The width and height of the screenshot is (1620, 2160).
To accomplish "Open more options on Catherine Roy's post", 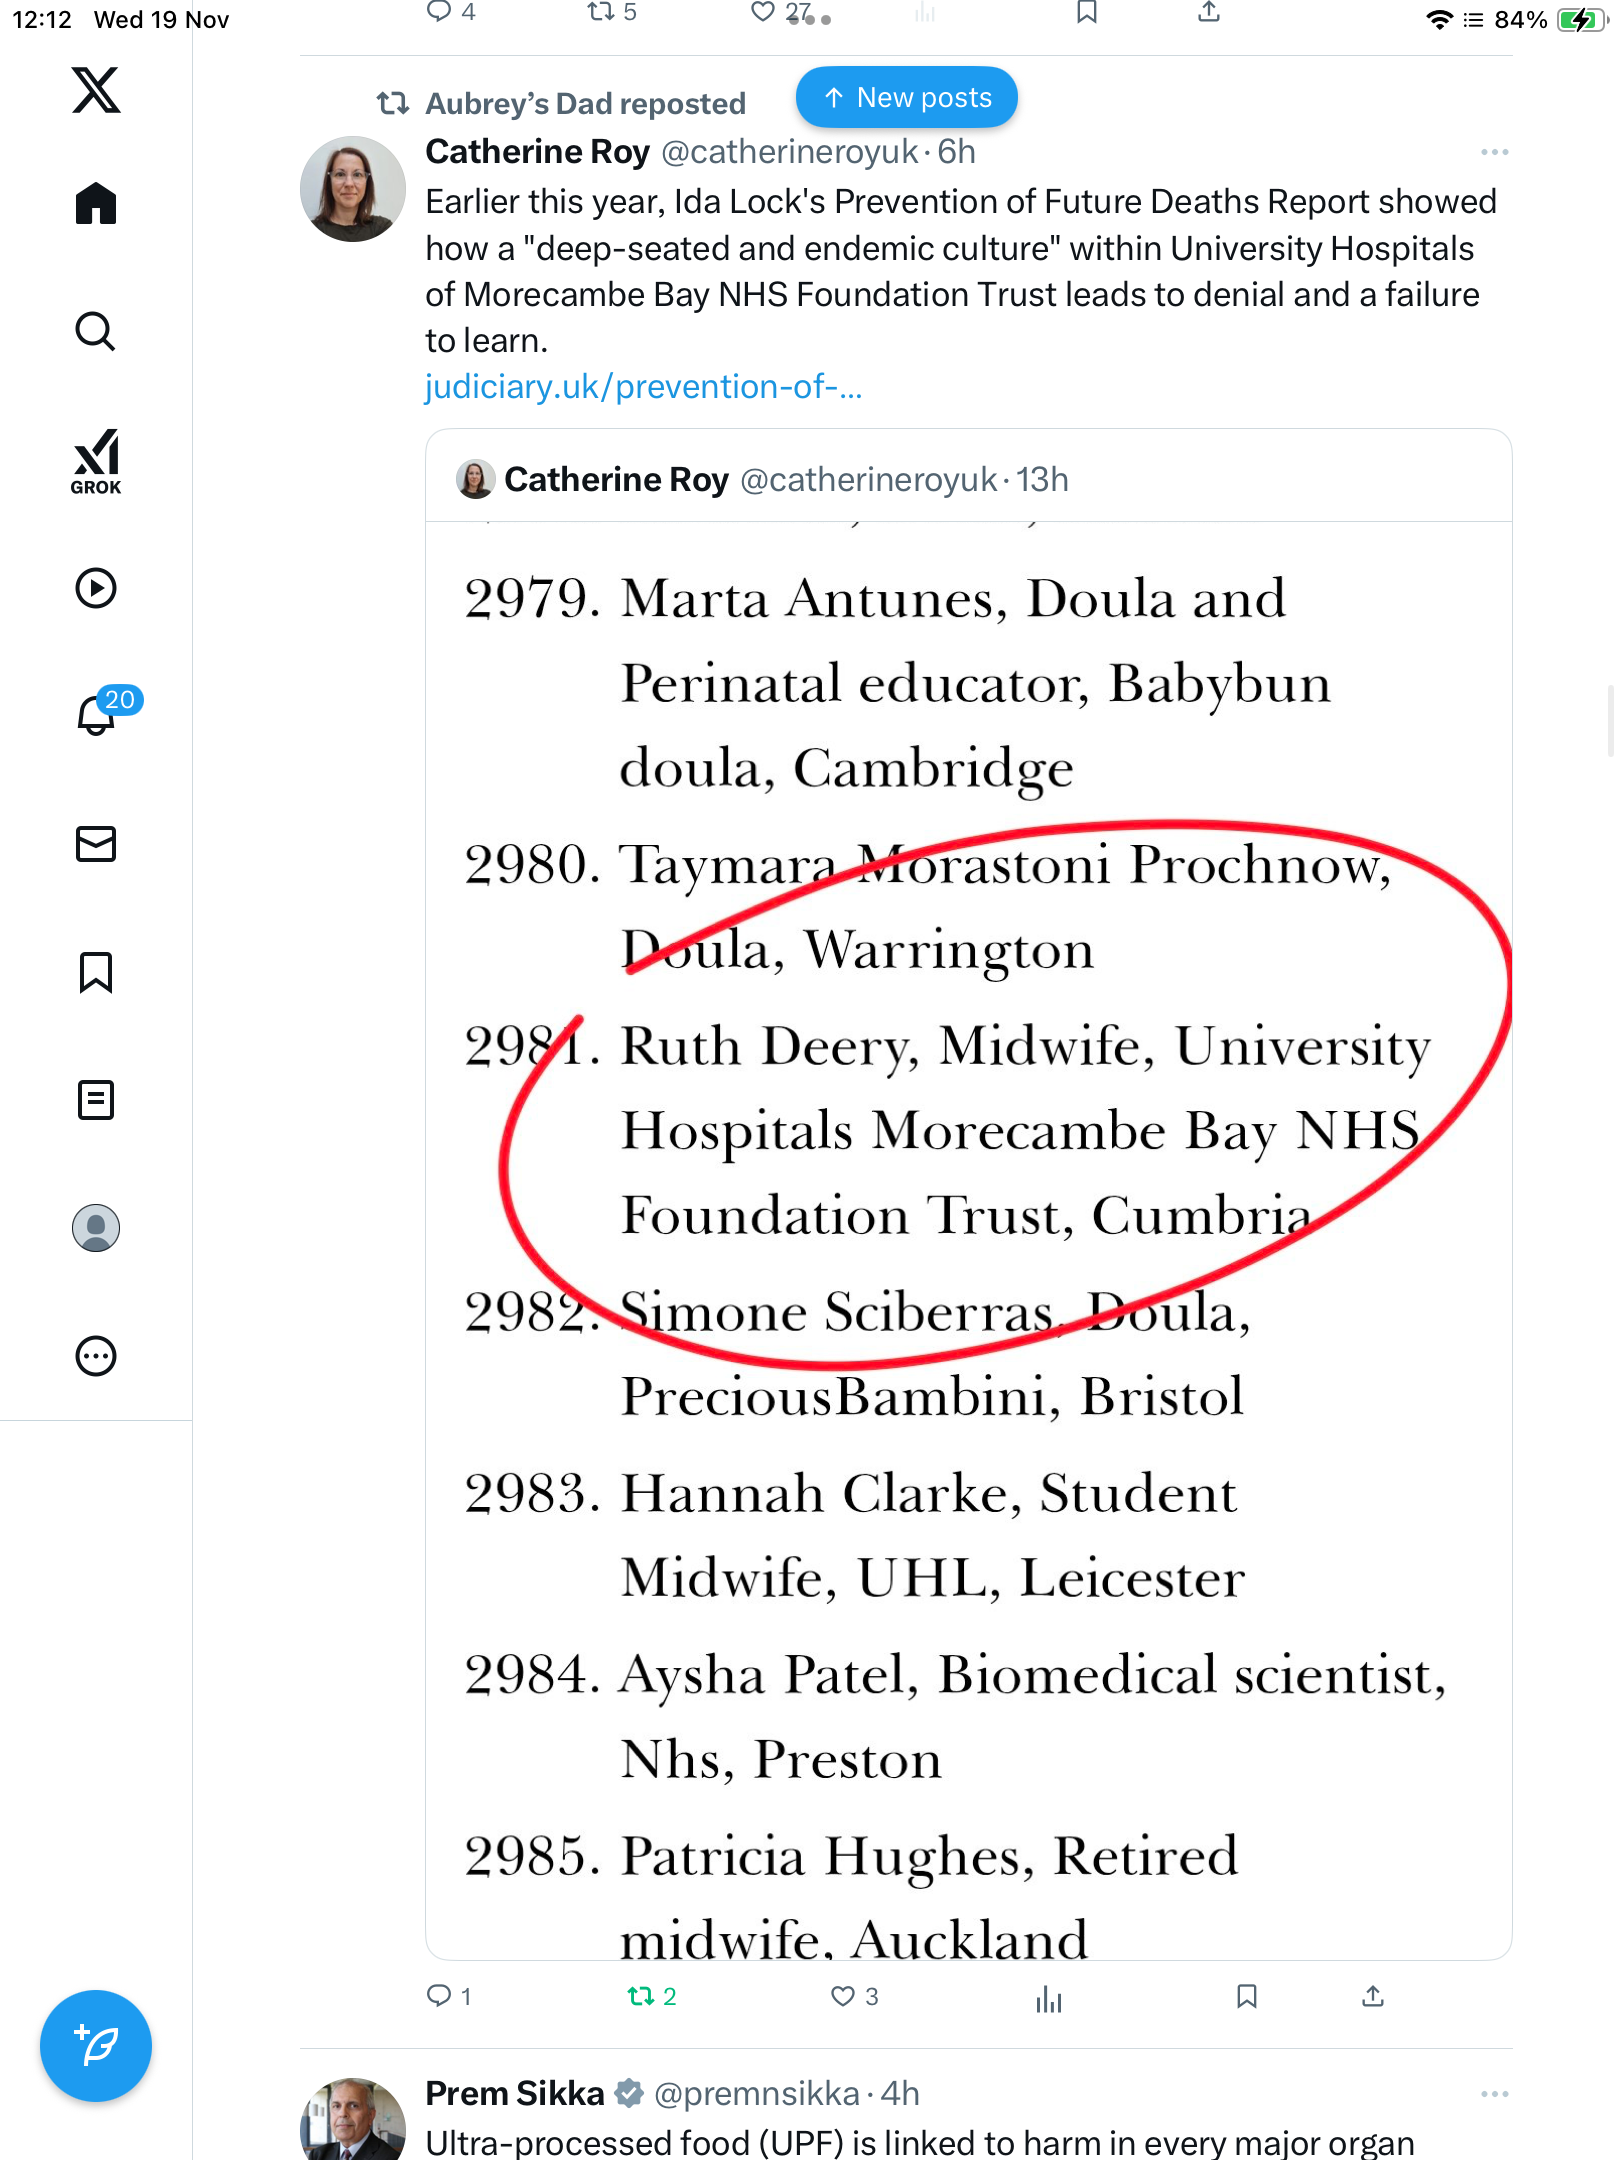I will click(1494, 152).
